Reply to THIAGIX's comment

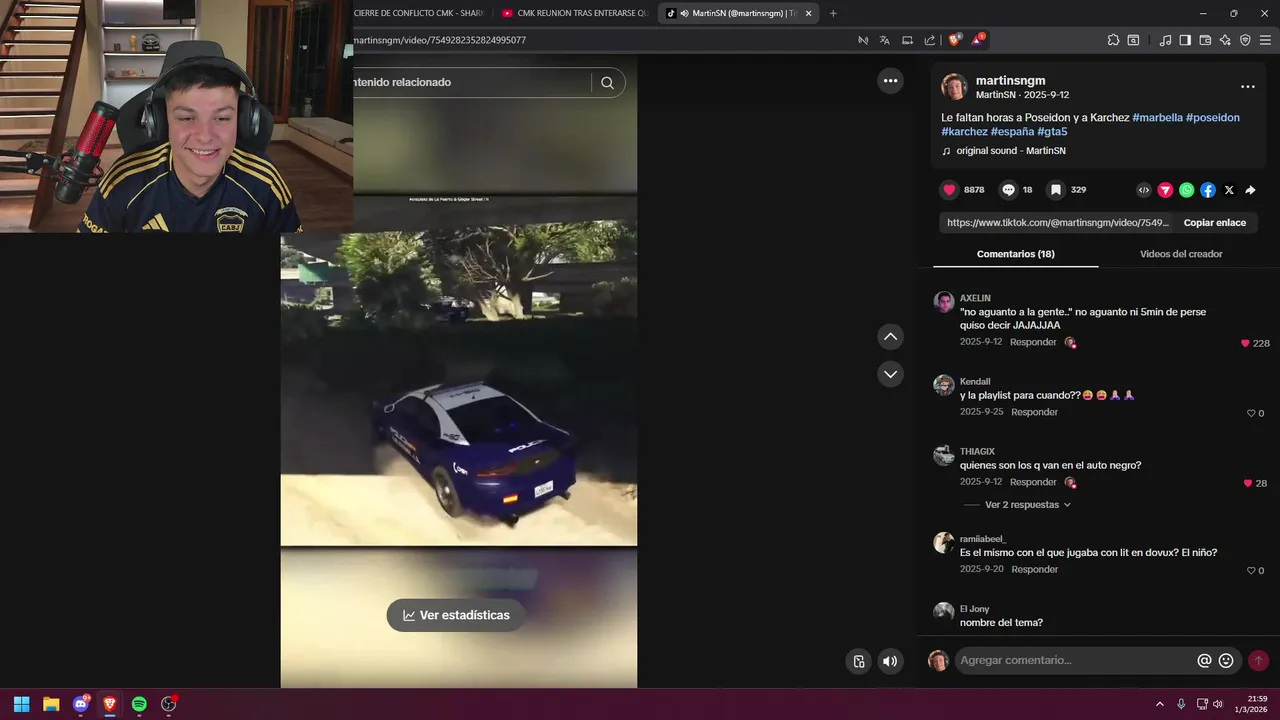coord(1033,482)
